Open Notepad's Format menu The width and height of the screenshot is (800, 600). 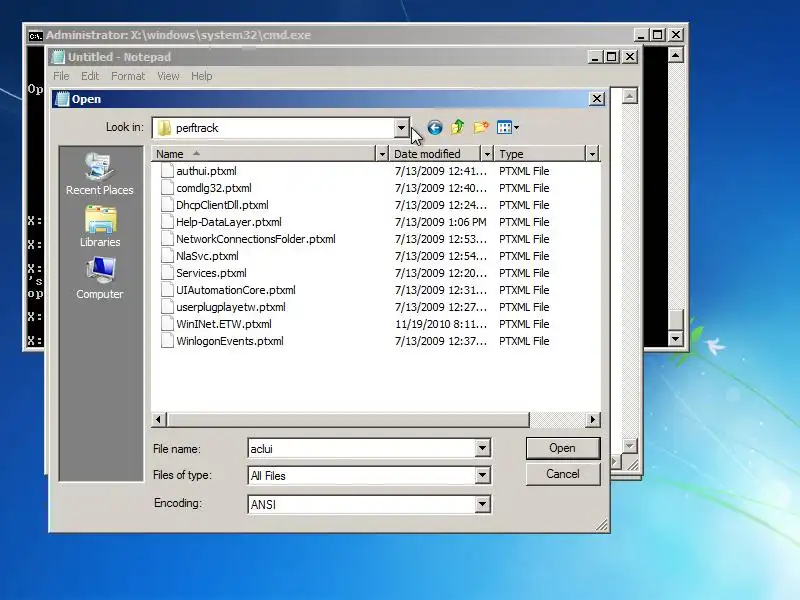tap(128, 76)
